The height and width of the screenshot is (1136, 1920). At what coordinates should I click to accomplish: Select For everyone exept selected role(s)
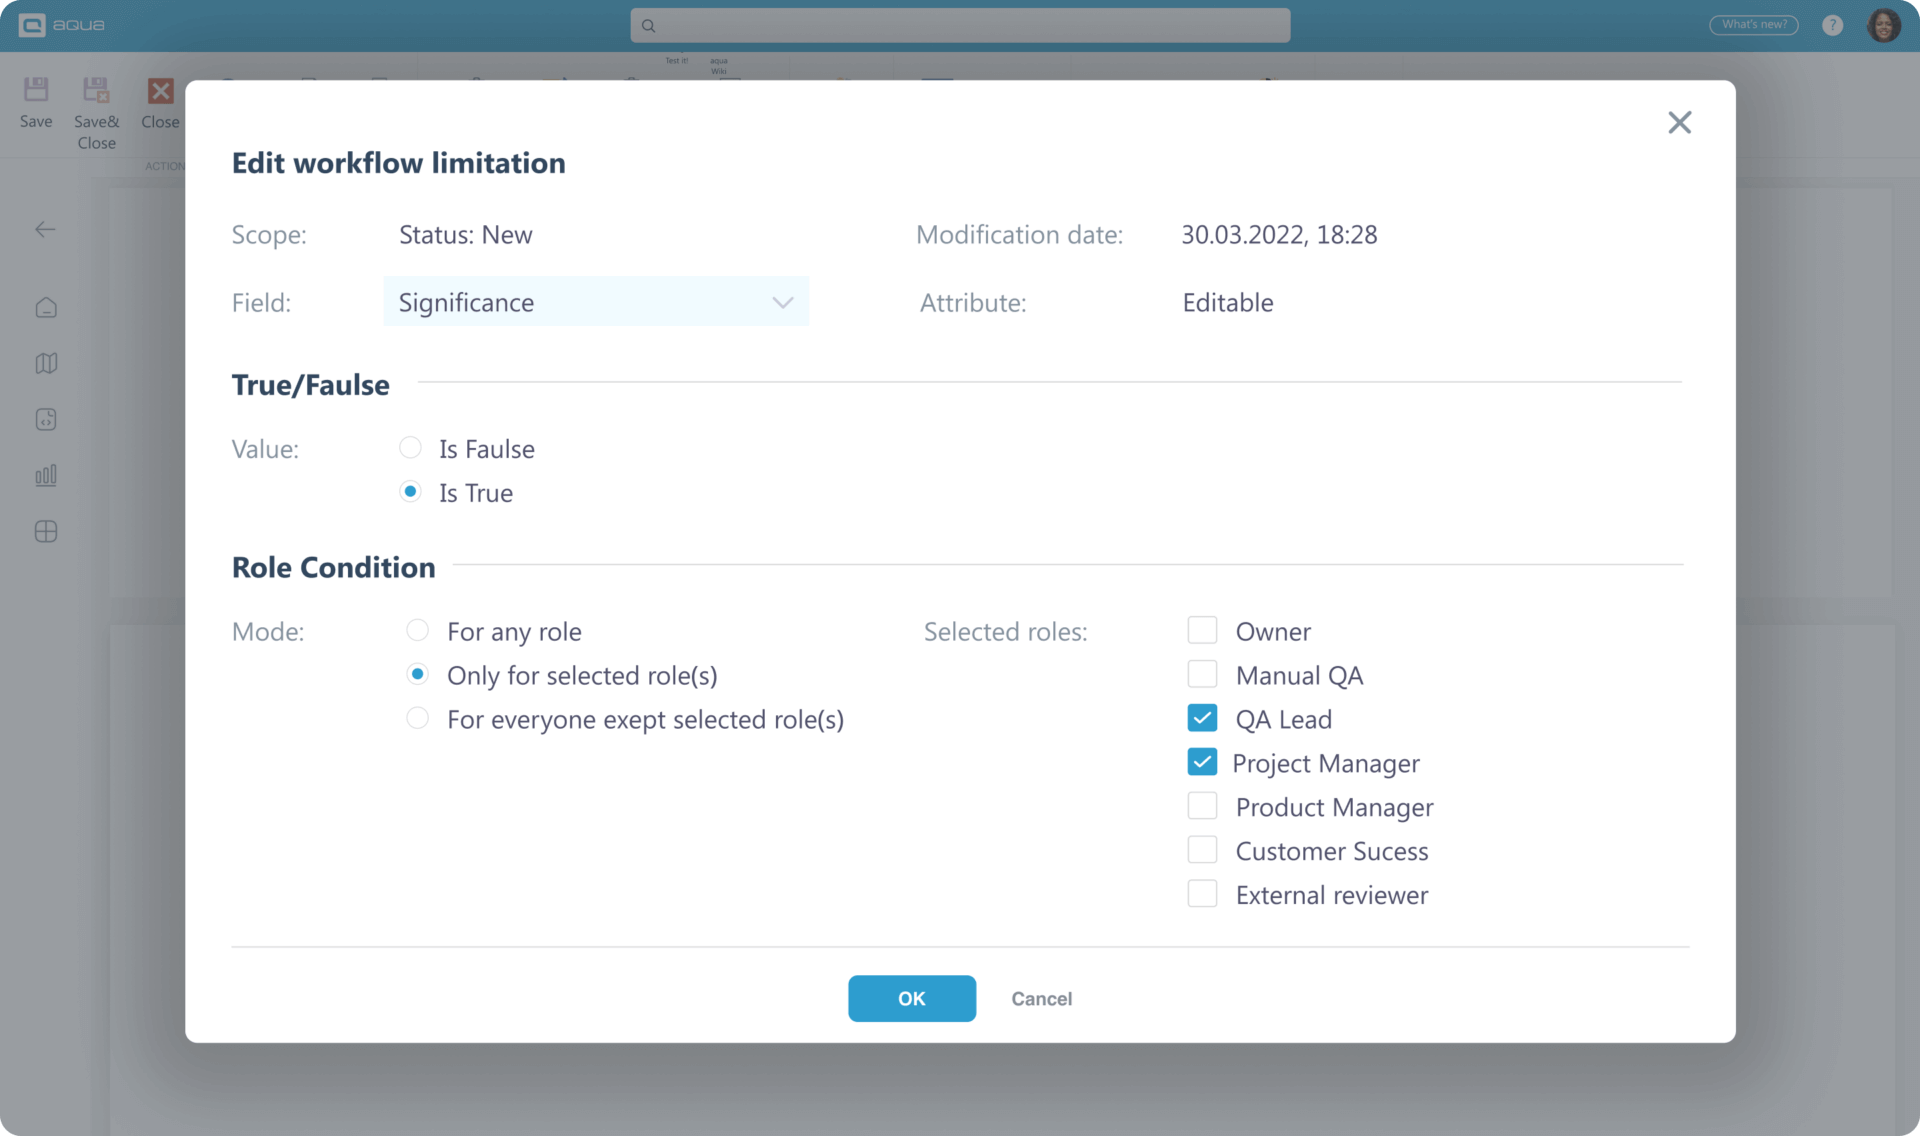417,718
